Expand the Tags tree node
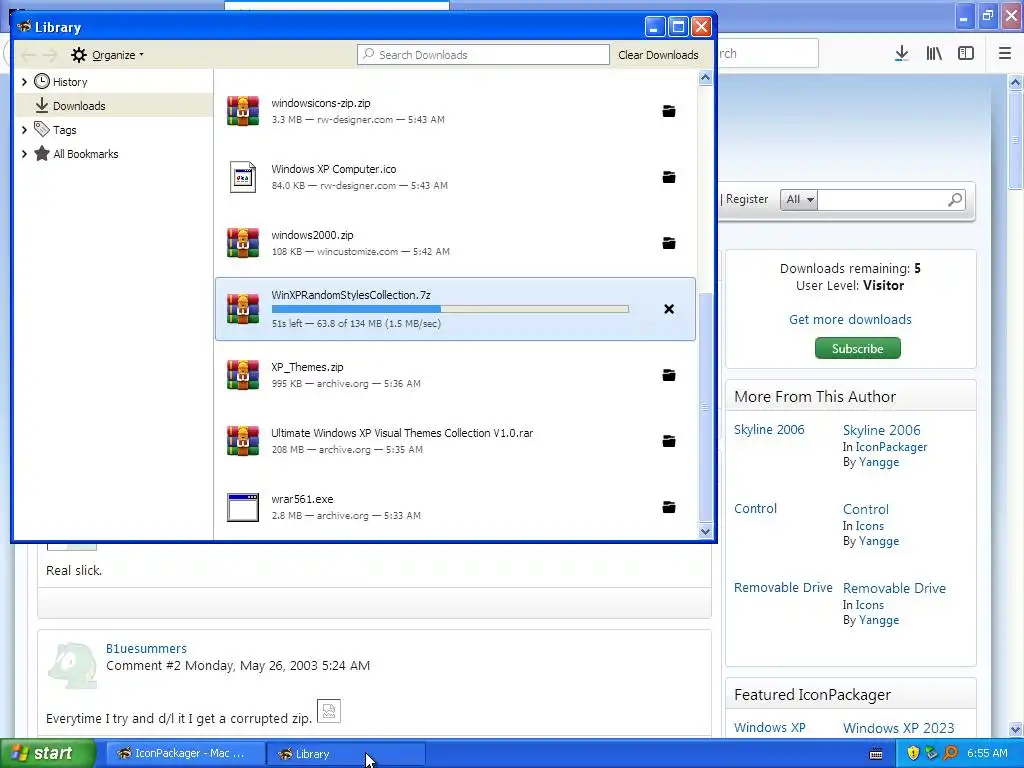Image resolution: width=1024 pixels, height=768 pixels. click(24, 130)
